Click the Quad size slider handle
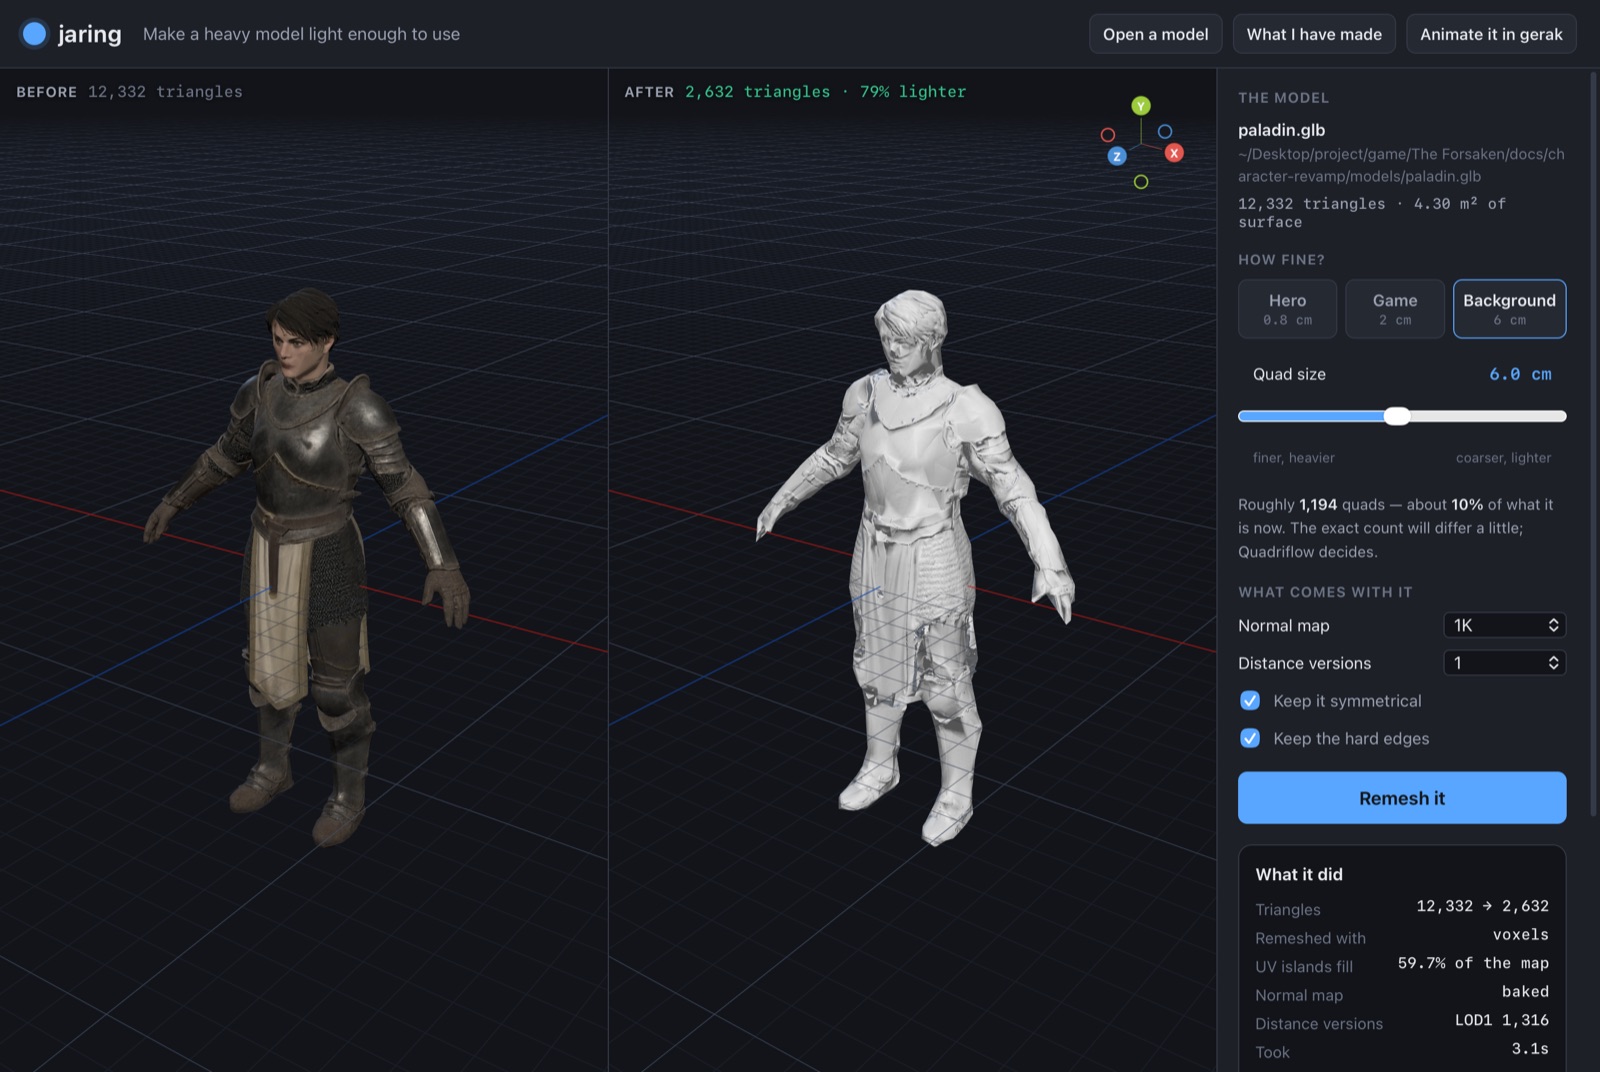 click(x=1397, y=416)
